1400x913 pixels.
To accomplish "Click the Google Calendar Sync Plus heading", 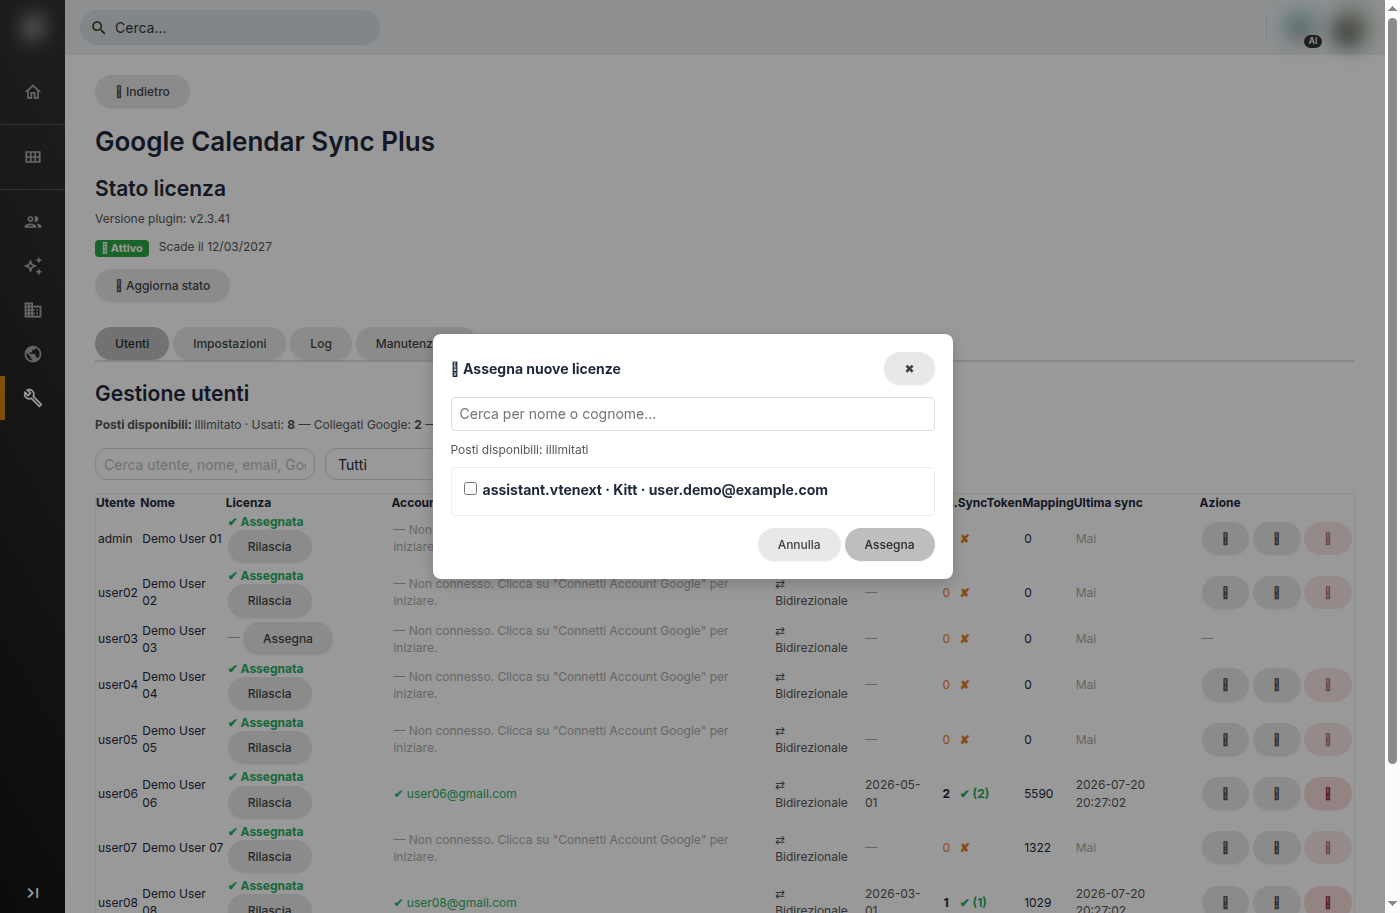I will tap(265, 142).
